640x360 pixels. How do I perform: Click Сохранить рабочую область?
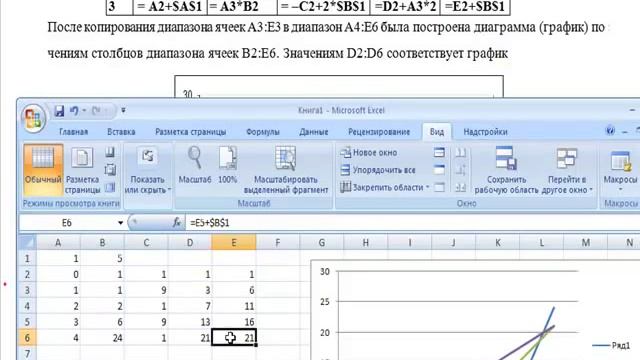click(507, 171)
